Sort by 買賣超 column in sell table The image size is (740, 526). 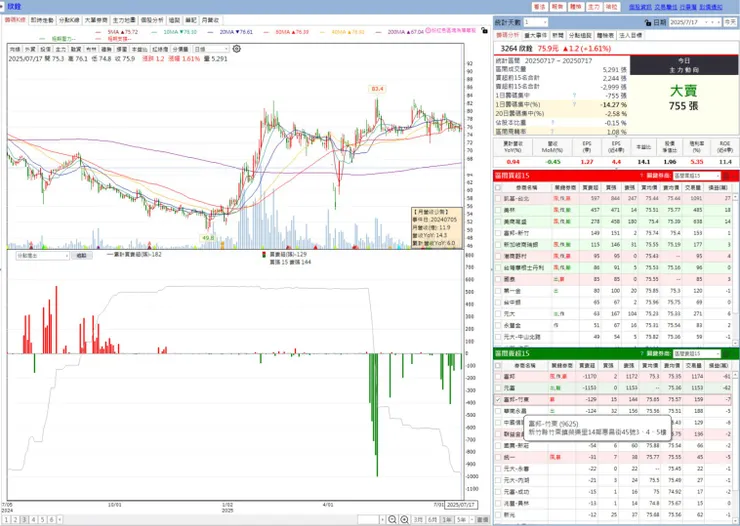(x=587, y=365)
